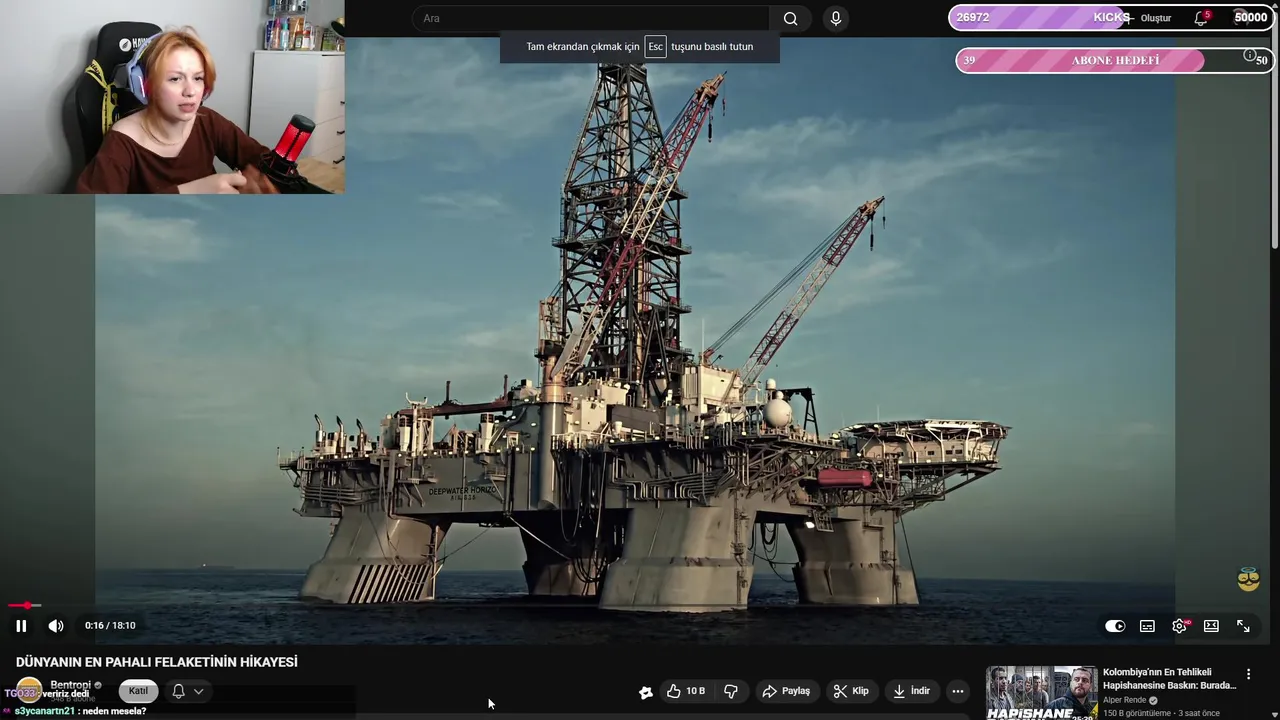Like the video with thumbs up
The width and height of the screenshot is (1280, 720).
pos(686,691)
